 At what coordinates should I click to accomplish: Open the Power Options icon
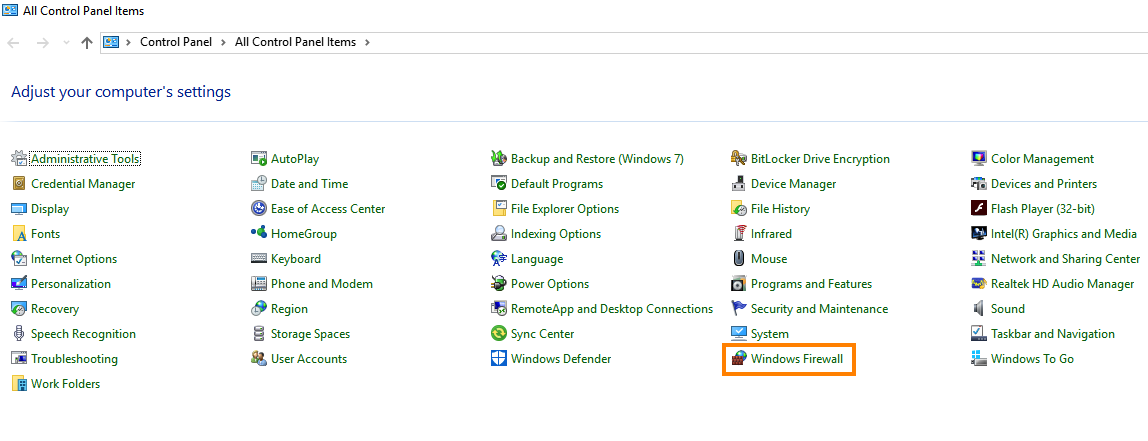click(499, 284)
